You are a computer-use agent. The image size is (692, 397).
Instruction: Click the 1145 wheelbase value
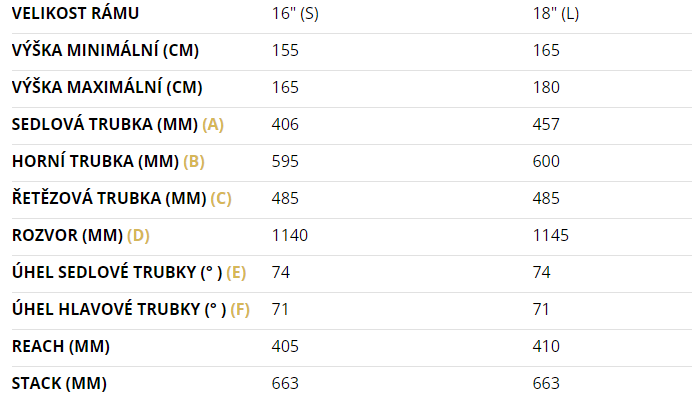point(551,236)
